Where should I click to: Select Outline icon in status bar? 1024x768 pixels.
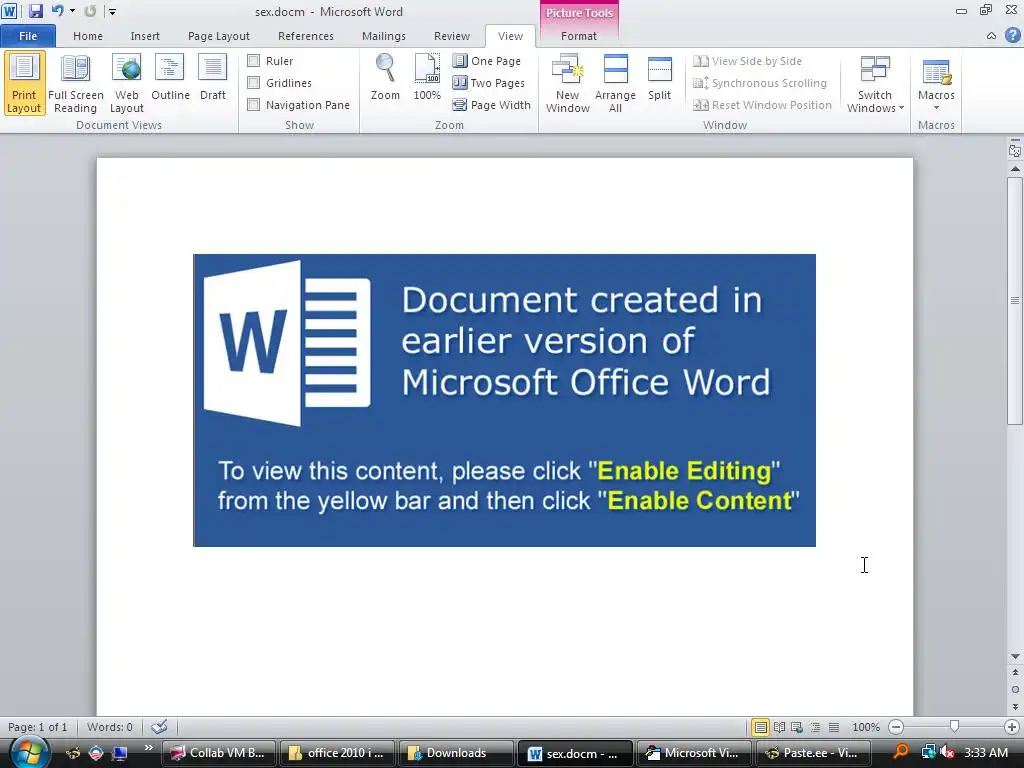point(816,727)
